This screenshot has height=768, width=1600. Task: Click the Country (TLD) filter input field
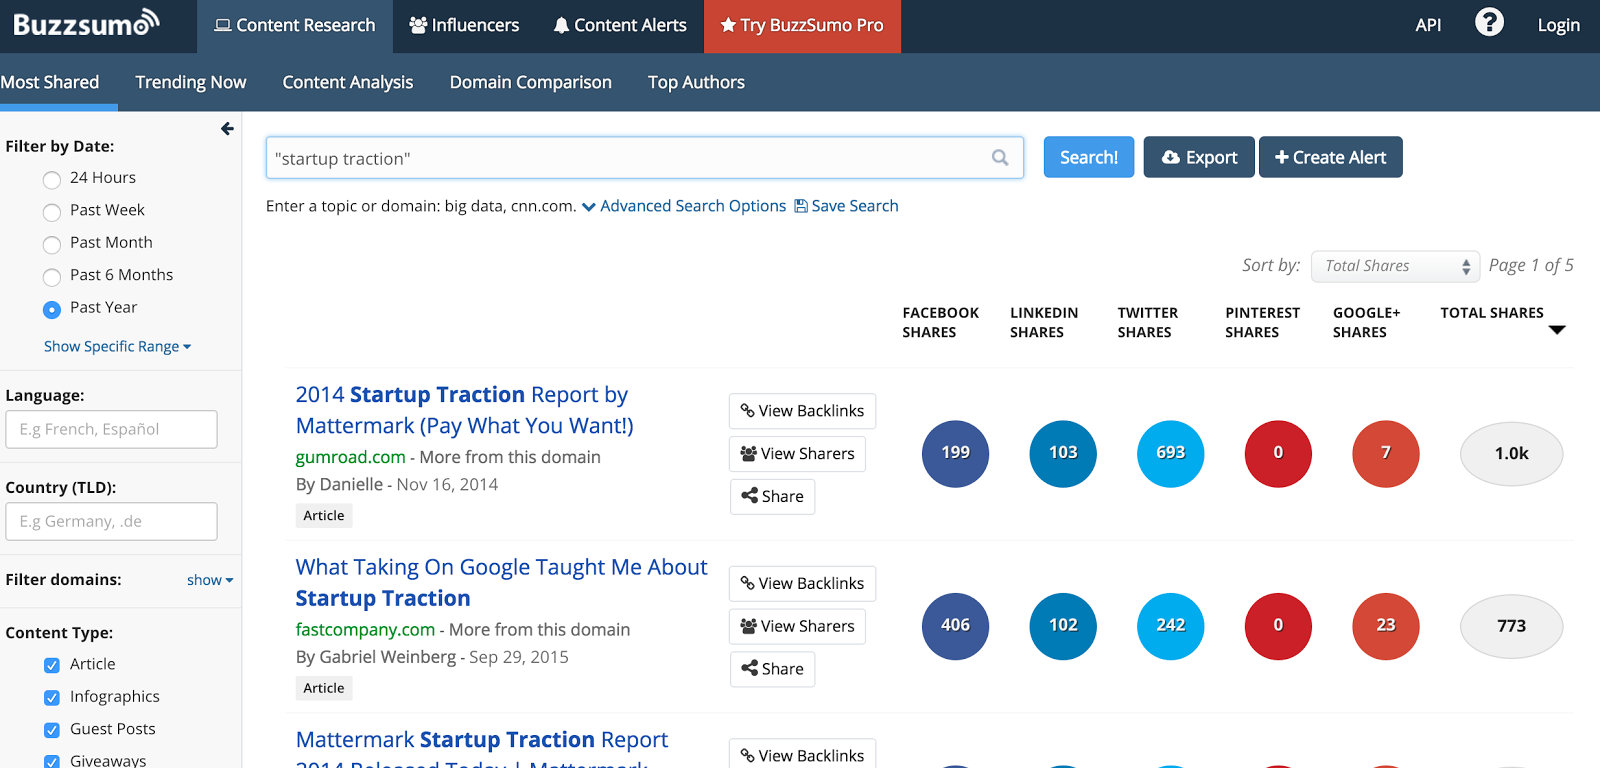click(x=112, y=521)
